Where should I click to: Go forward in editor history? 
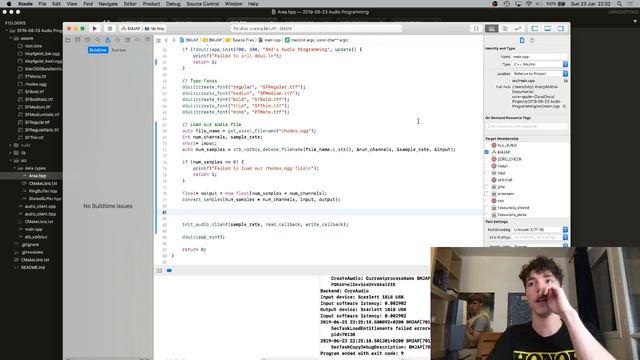[173, 40]
